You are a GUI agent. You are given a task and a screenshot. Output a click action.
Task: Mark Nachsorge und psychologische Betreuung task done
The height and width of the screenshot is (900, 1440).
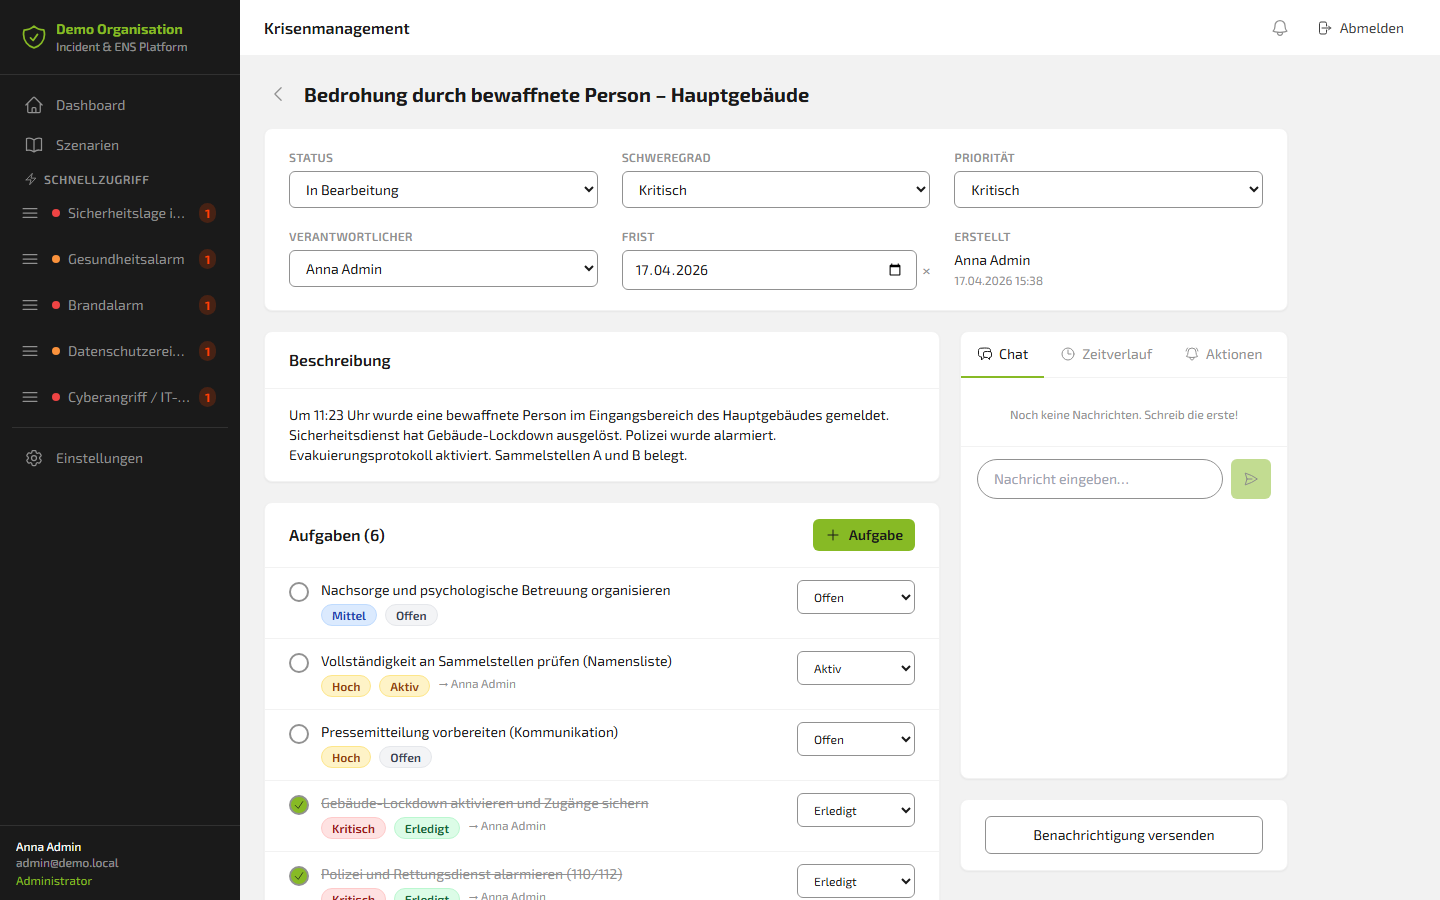(299, 592)
